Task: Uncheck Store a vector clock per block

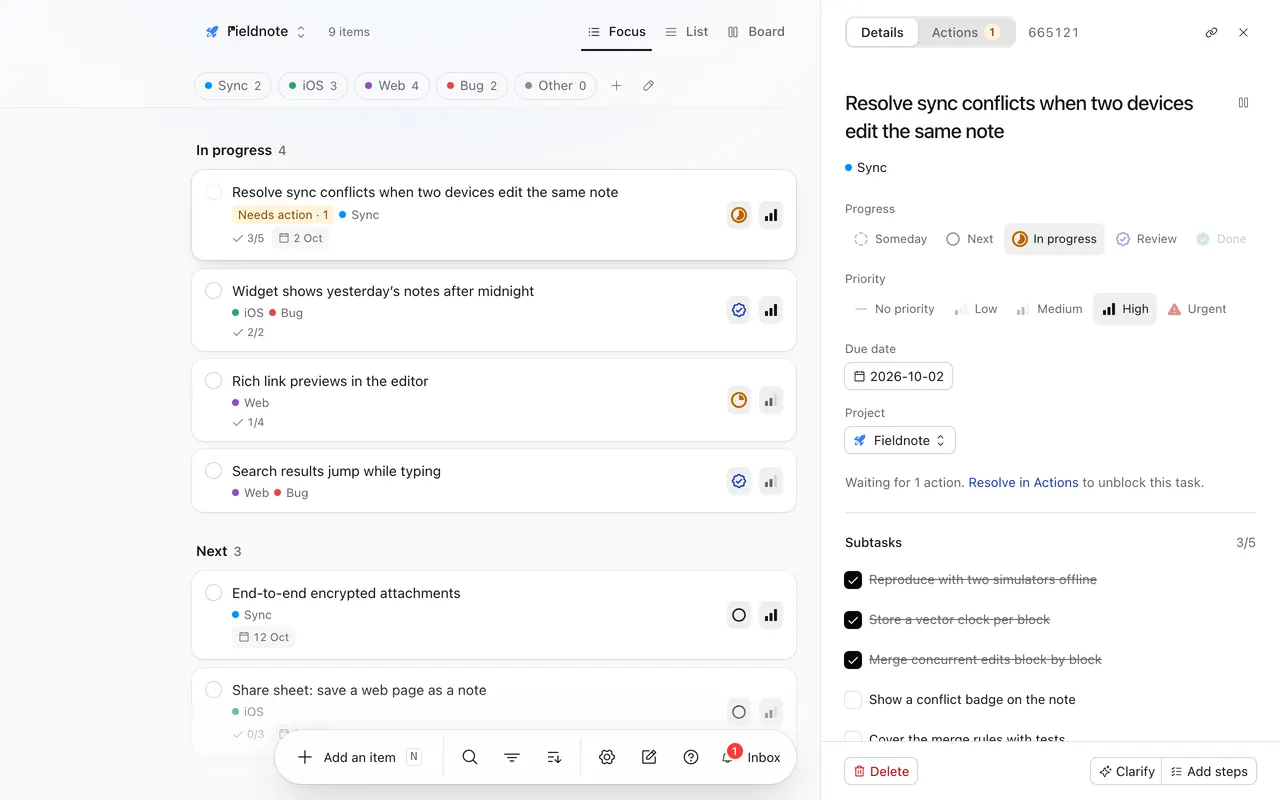Action: tap(853, 620)
